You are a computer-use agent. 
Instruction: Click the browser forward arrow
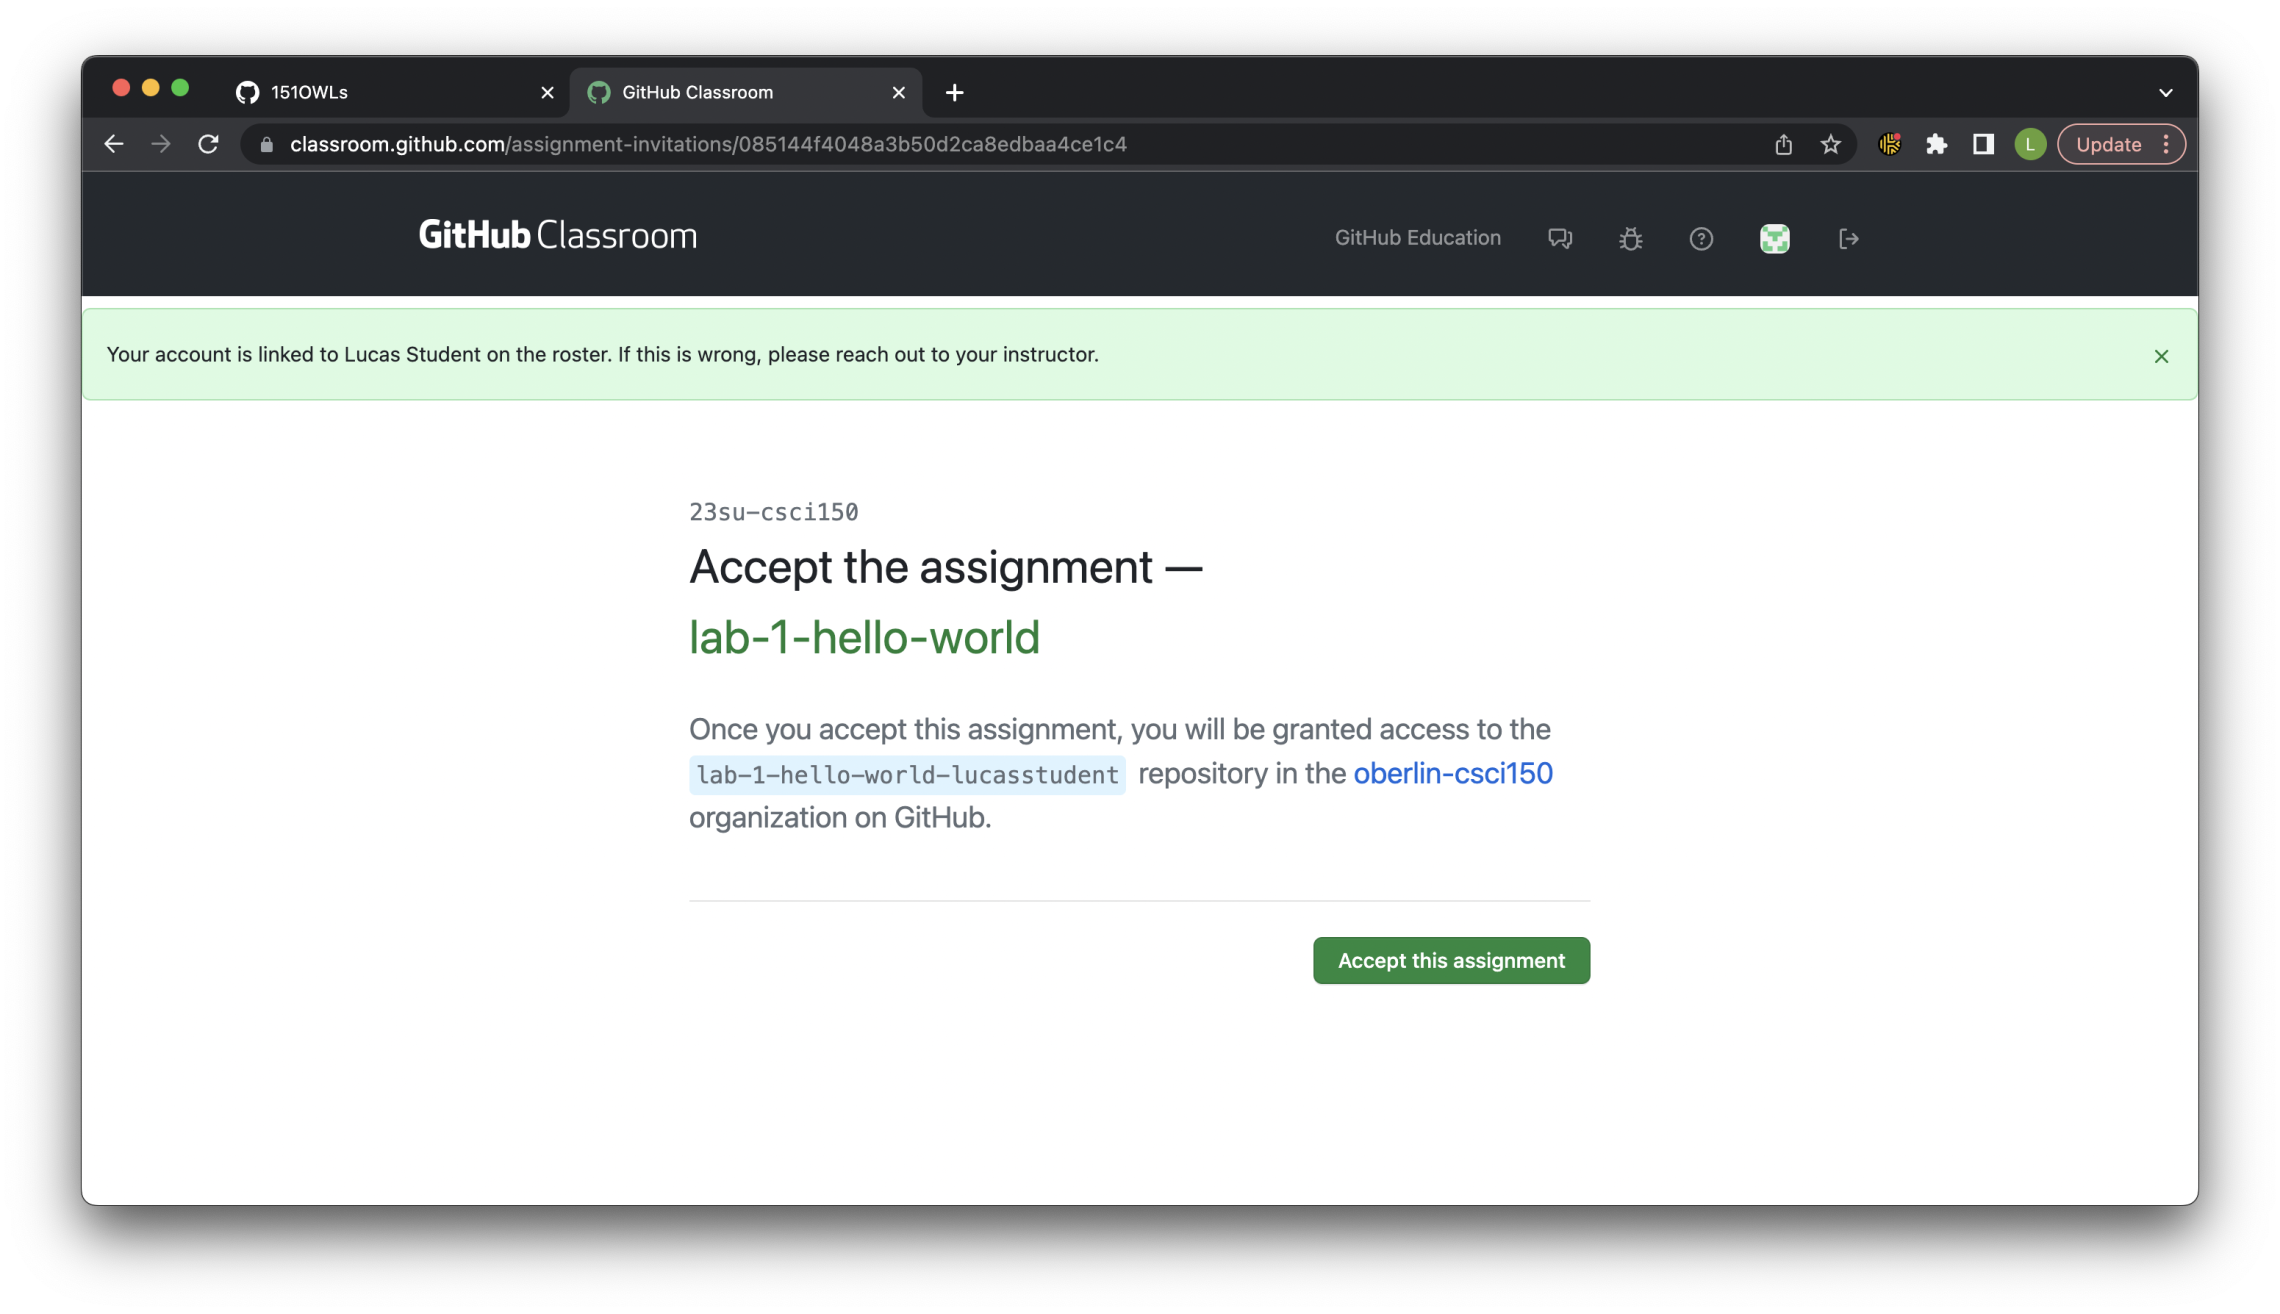(160, 144)
